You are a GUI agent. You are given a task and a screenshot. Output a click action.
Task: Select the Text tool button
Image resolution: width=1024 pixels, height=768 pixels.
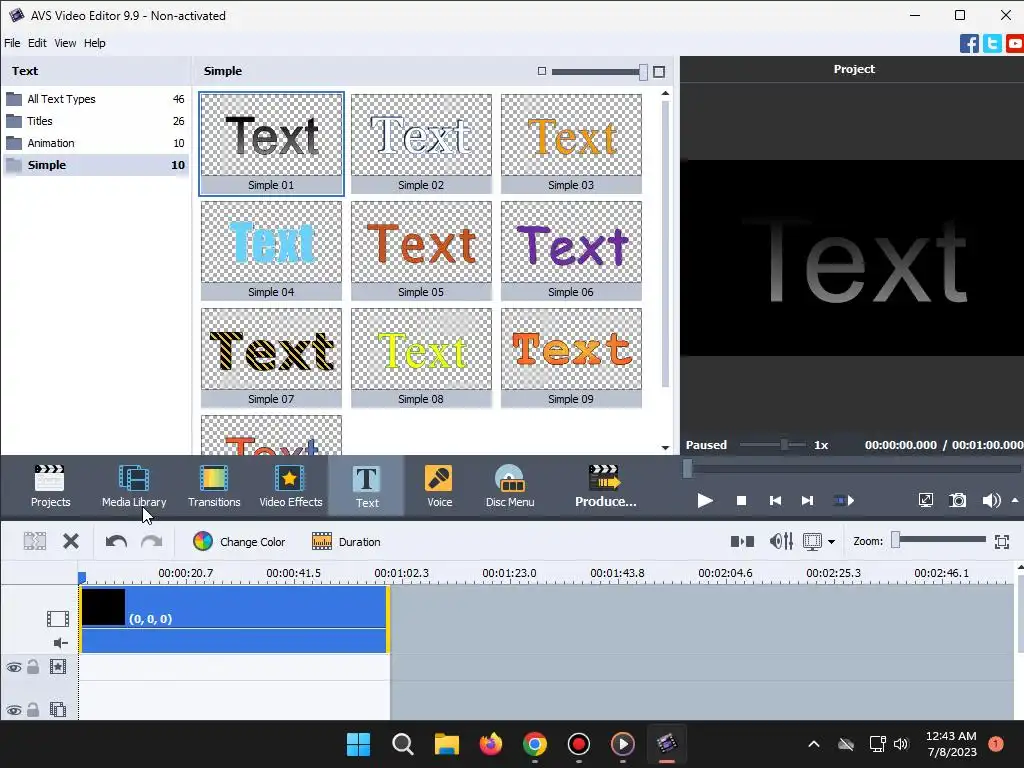(366, 486)
